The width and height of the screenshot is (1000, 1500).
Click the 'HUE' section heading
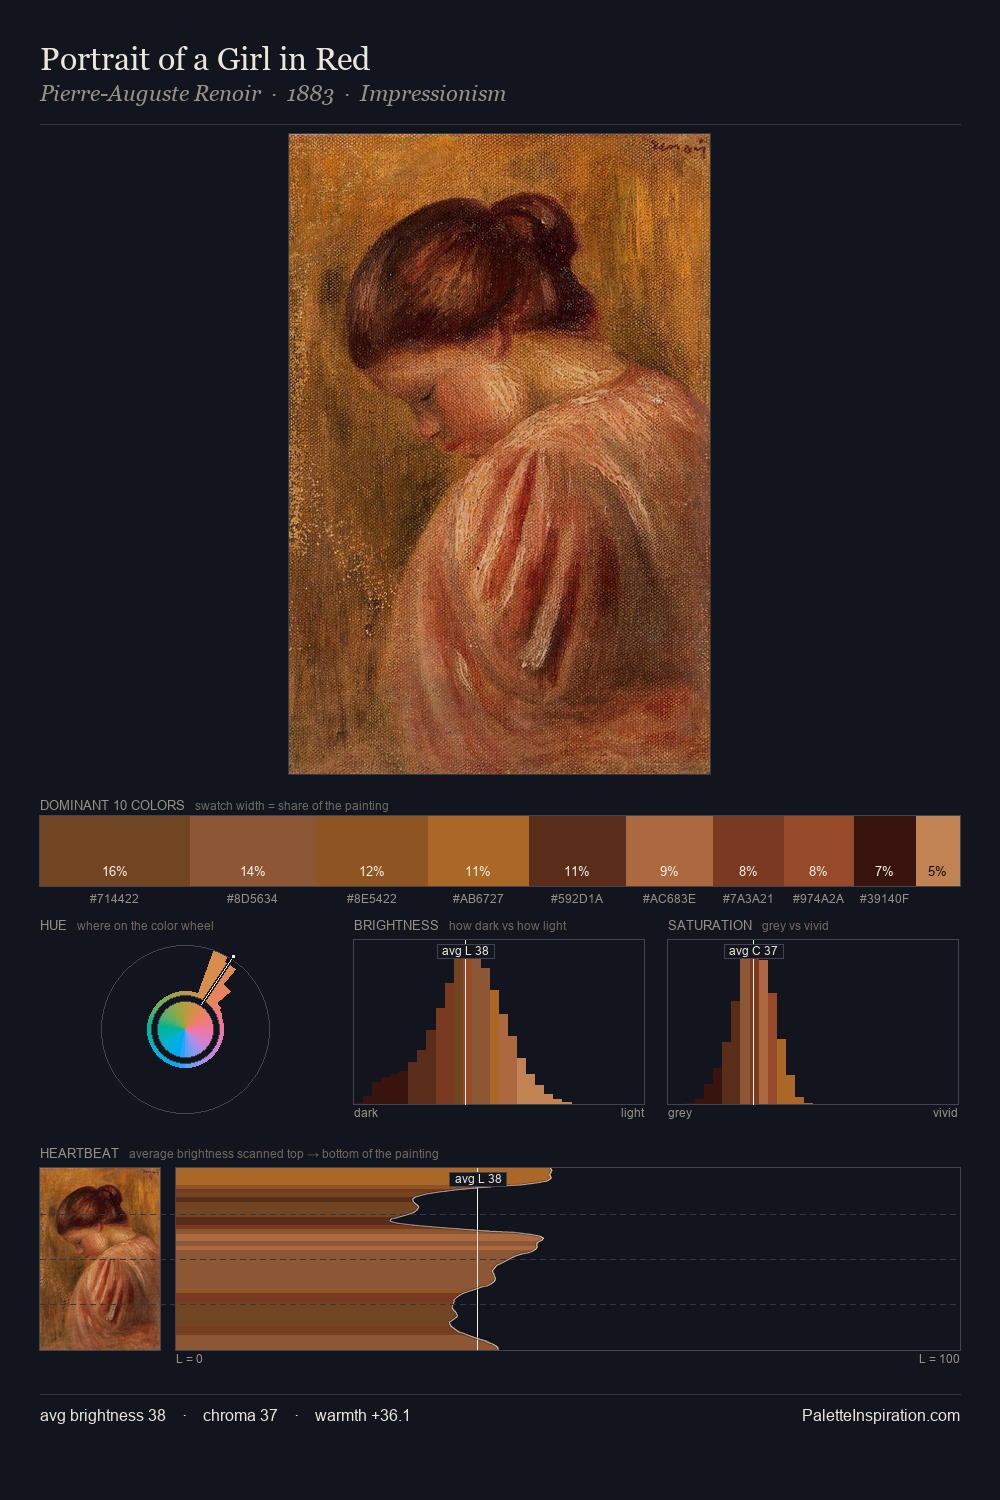tap(53, 925)
